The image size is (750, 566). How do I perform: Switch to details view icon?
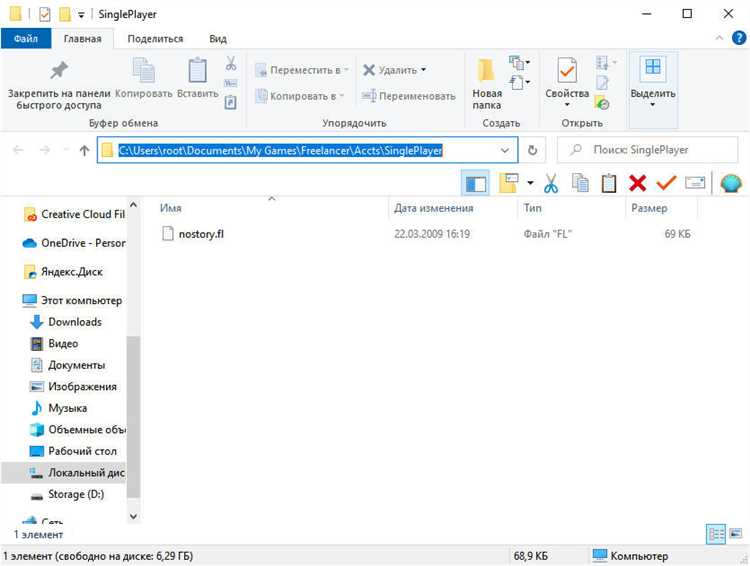pos(716,534)
